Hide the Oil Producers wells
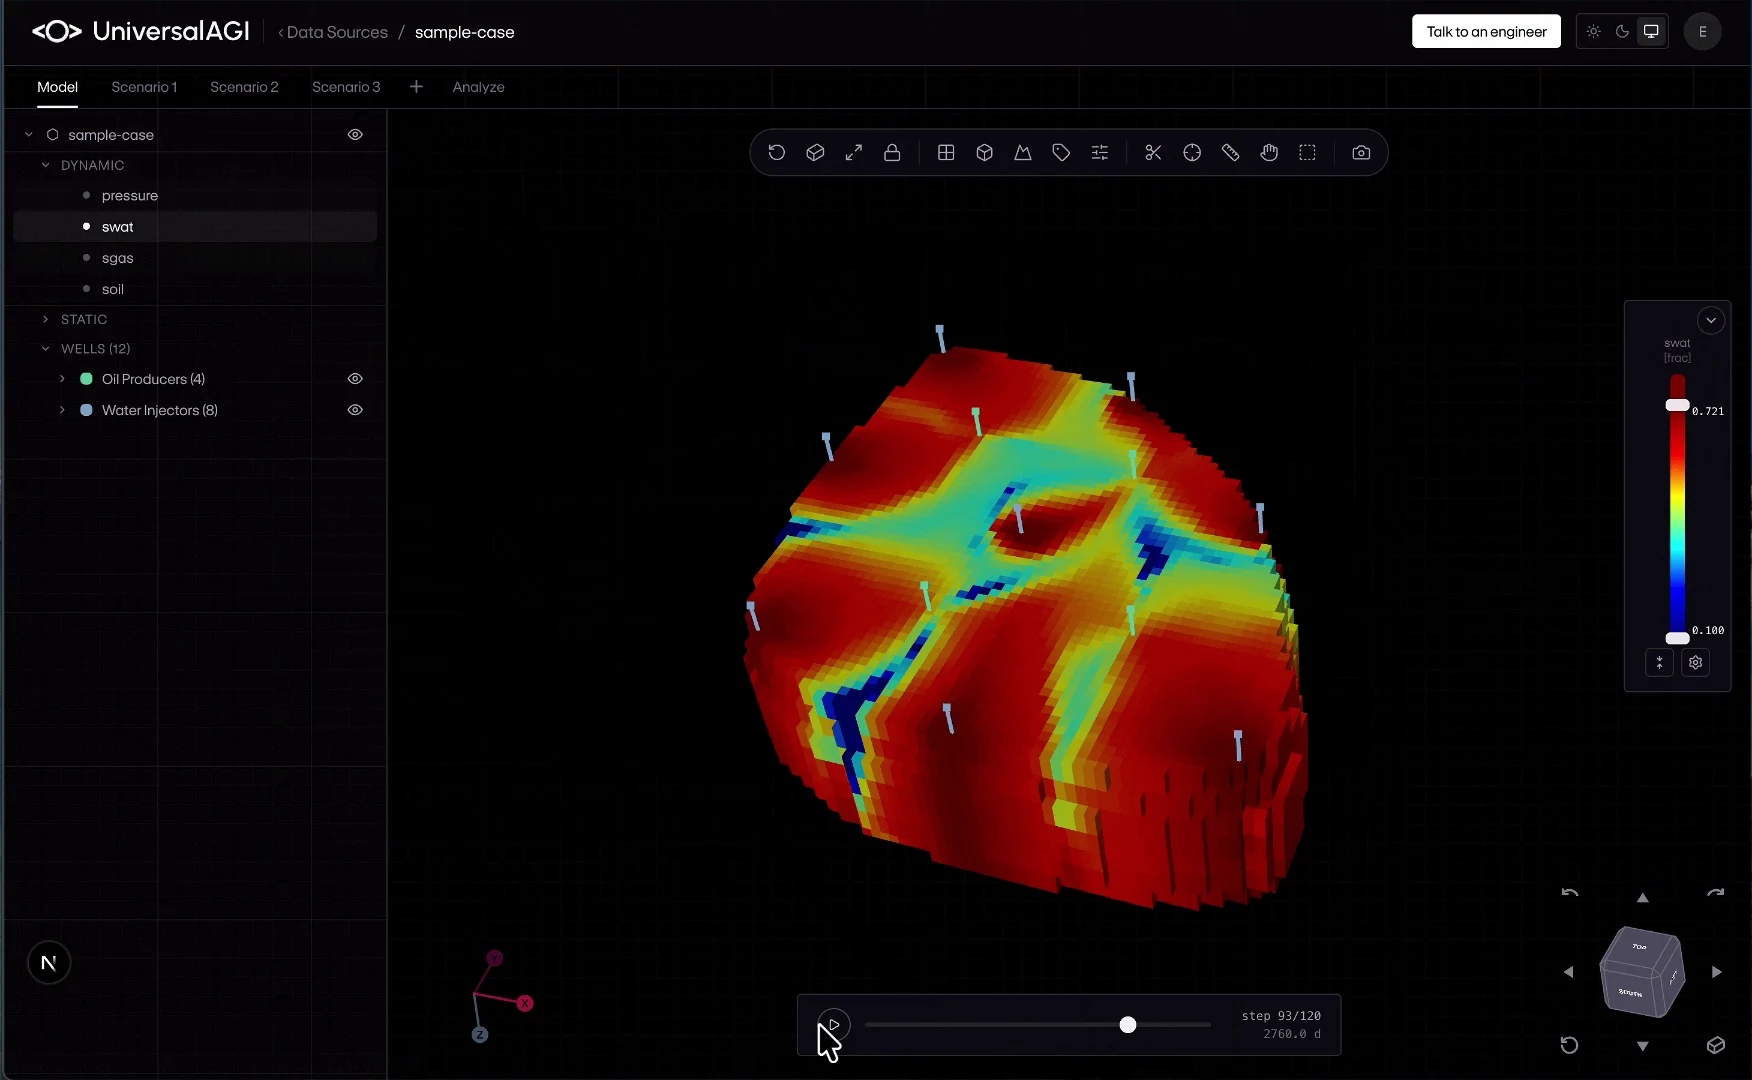 355,379
